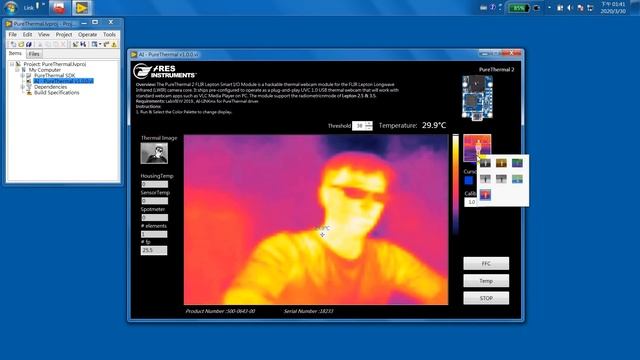Choose the green-blue palette option in top row
The image size is (640, 360).
coord(517,163)
